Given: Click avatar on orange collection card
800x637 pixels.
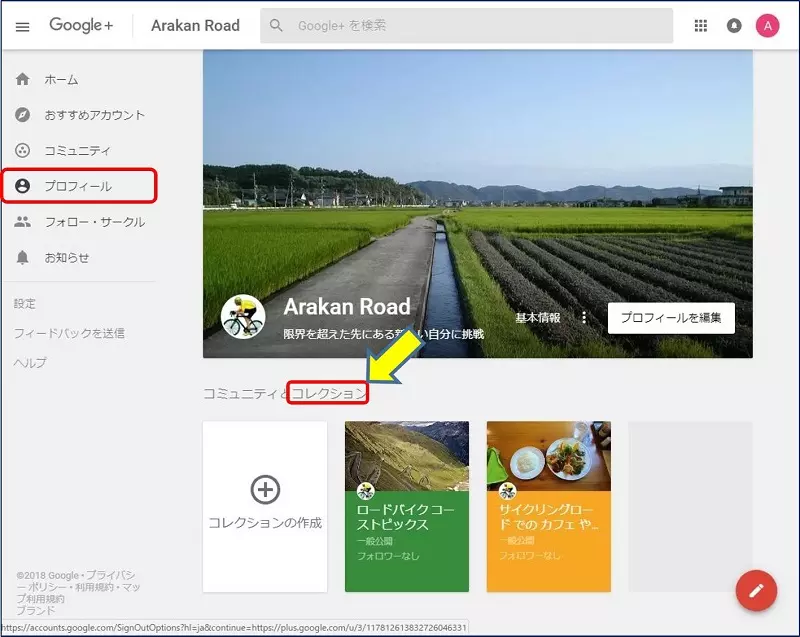Looking at the screenshot, I should coord(507,491).
